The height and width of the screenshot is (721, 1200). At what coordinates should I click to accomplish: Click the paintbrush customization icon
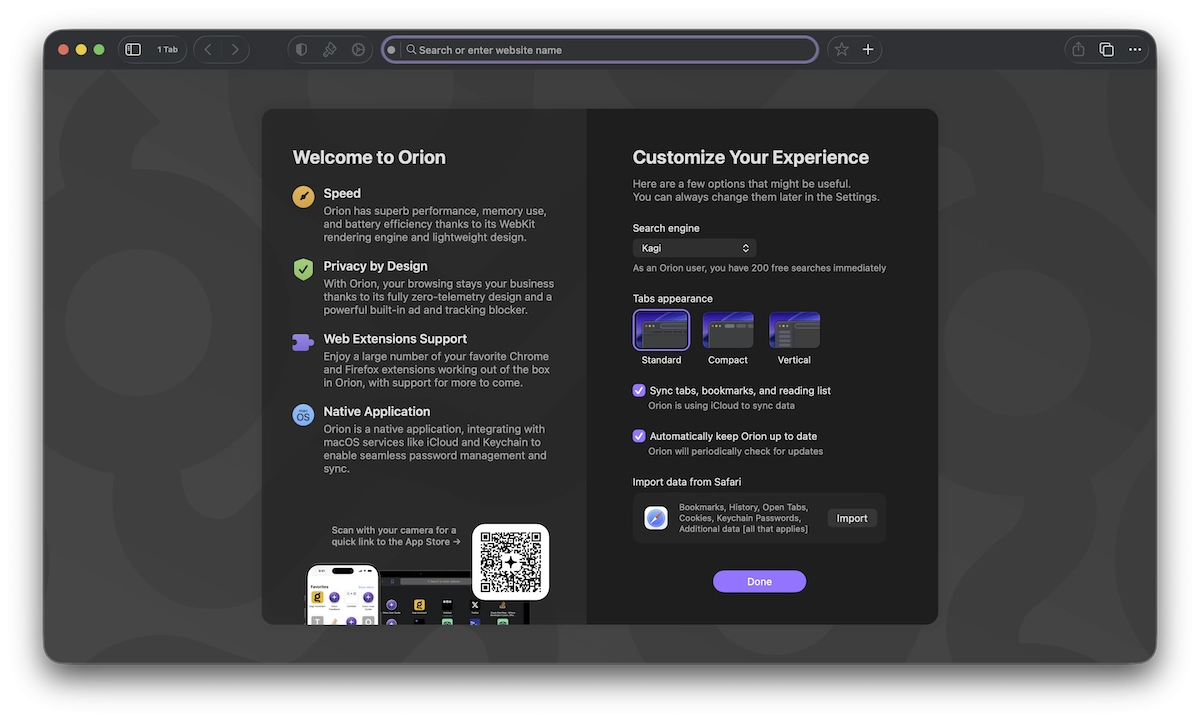330,50
